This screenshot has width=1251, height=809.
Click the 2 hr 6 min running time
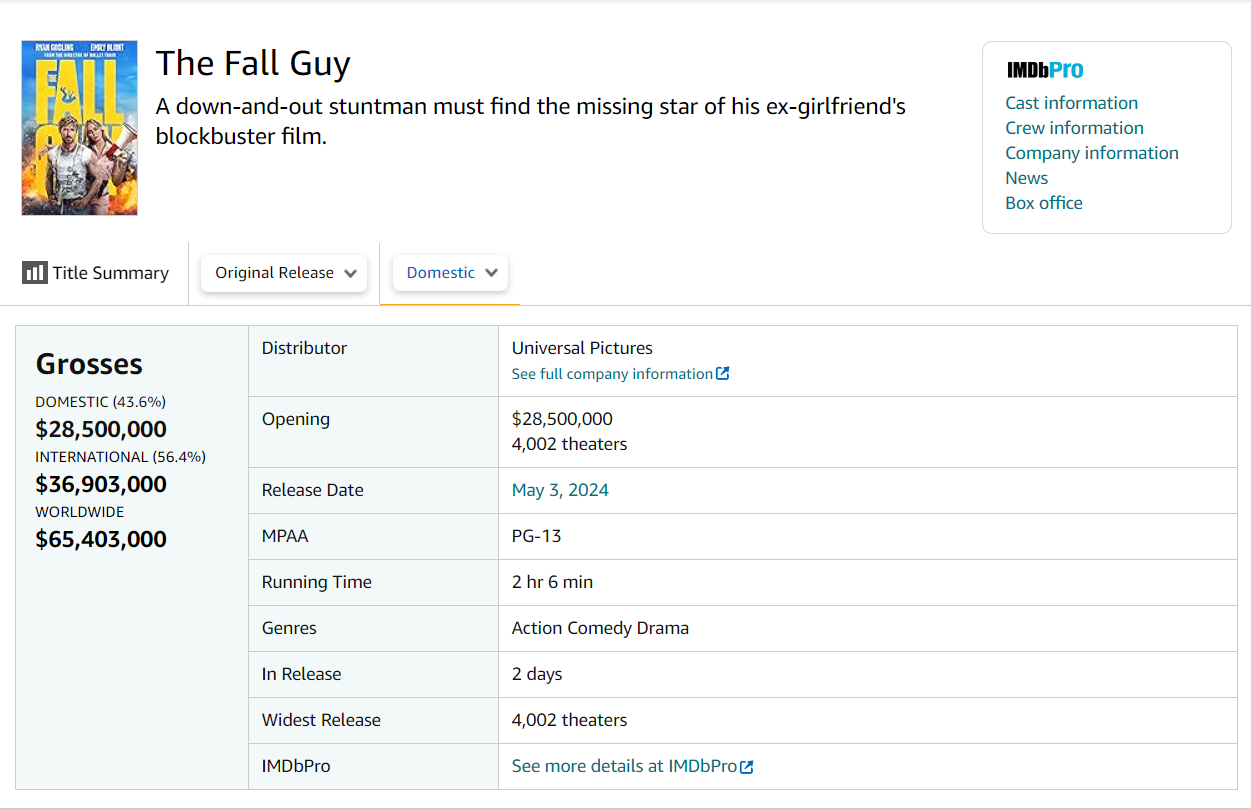click(x=553, y=582)
